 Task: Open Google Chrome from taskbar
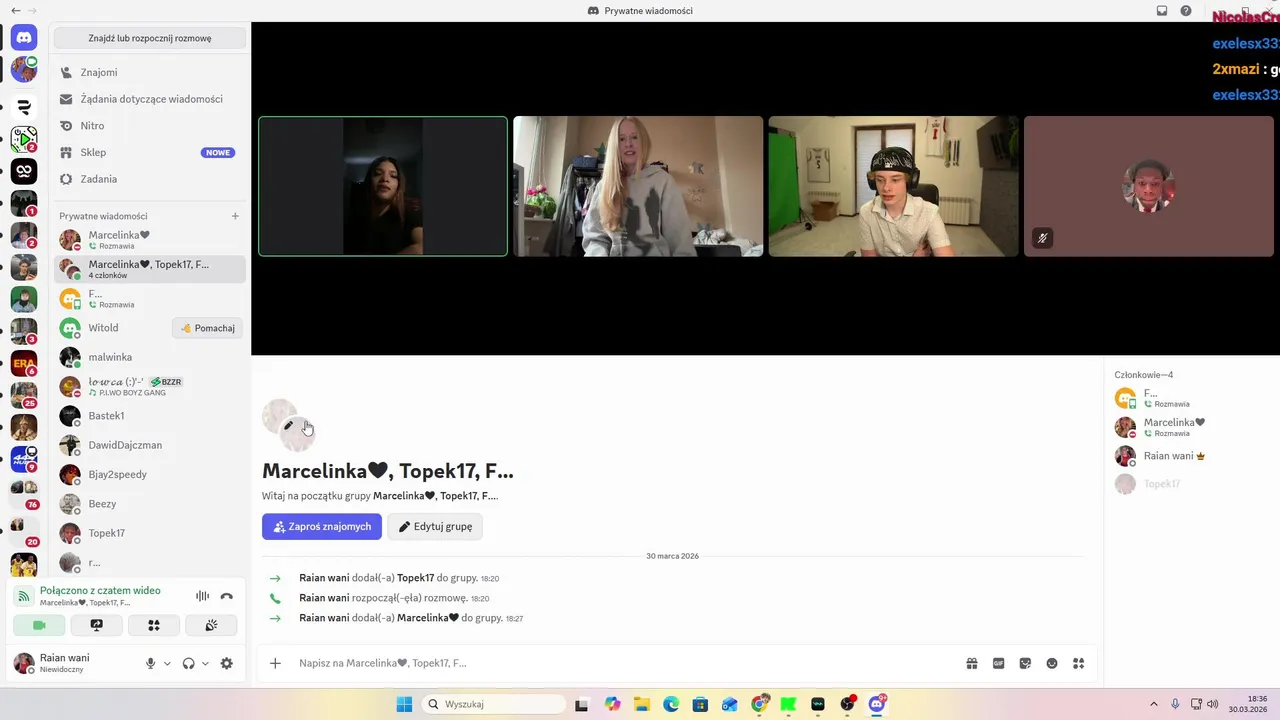tap(759, 704)
